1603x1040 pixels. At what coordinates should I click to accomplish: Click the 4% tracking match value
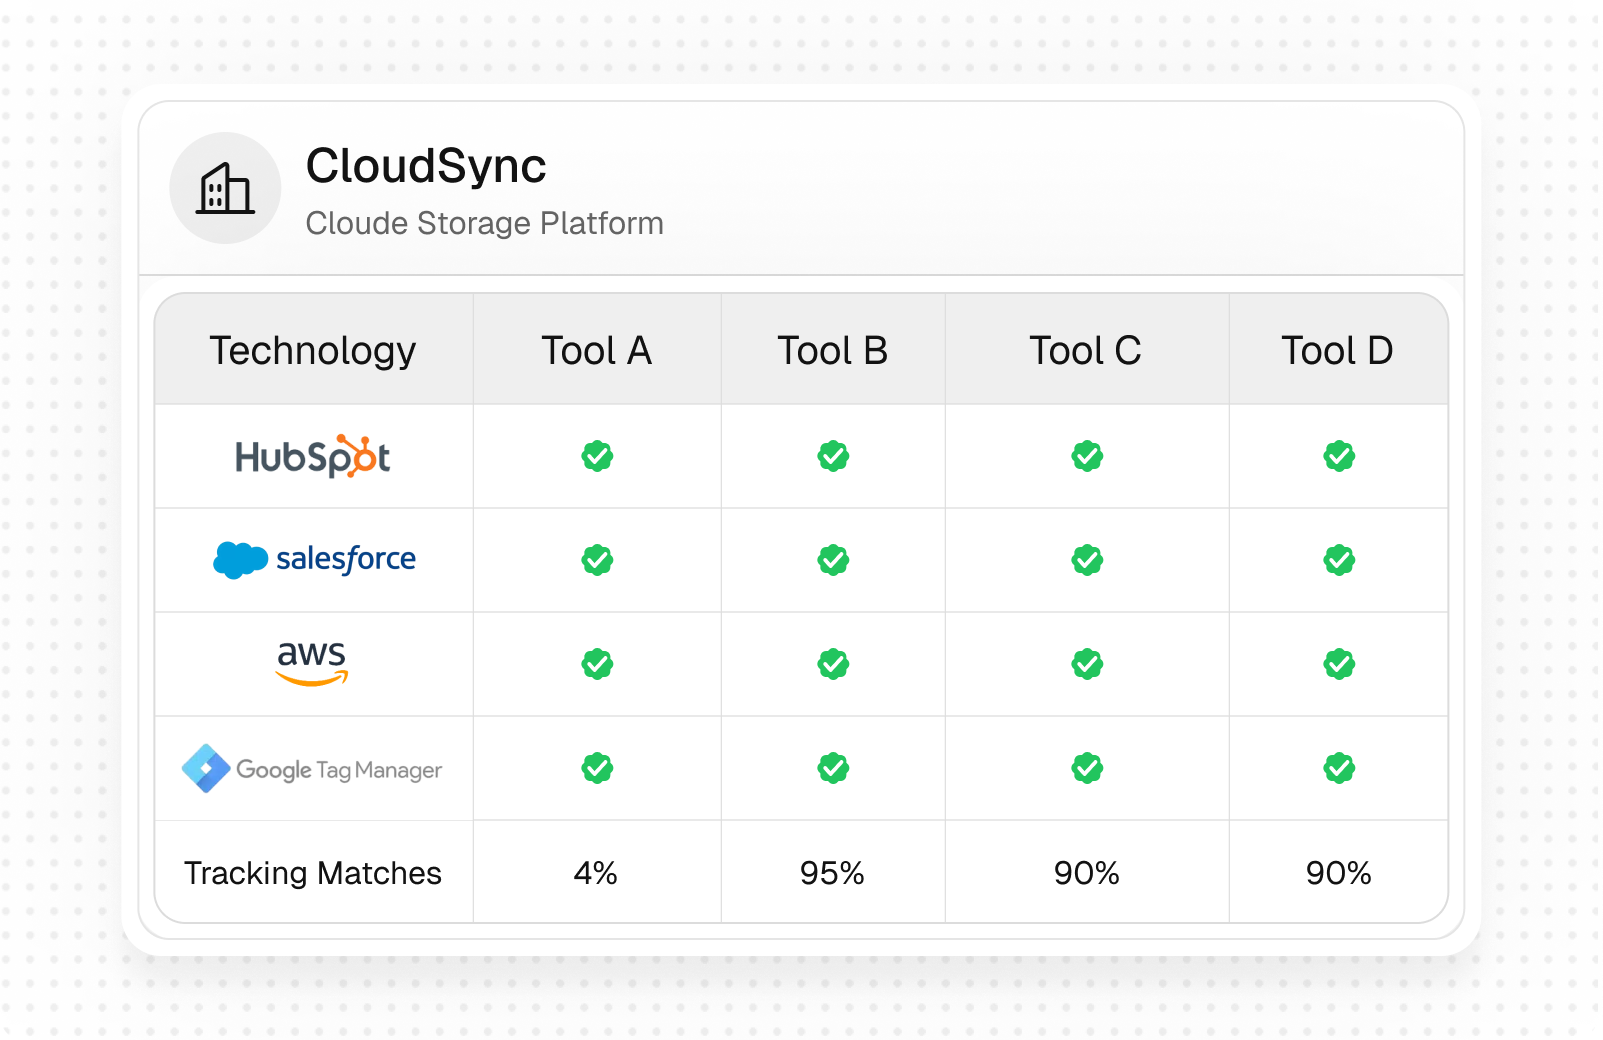tap(595, 873)
